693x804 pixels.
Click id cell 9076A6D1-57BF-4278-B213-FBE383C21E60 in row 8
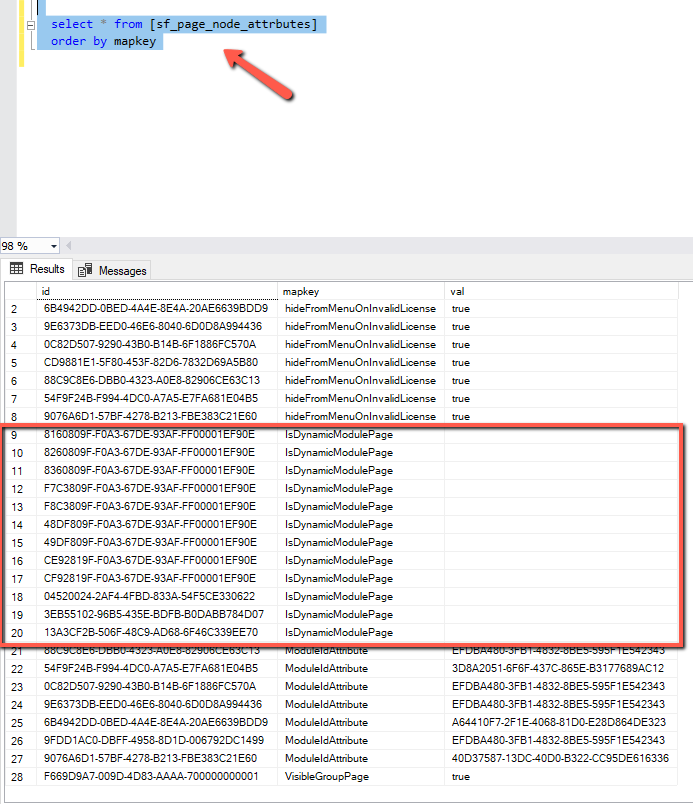(157, 416)
